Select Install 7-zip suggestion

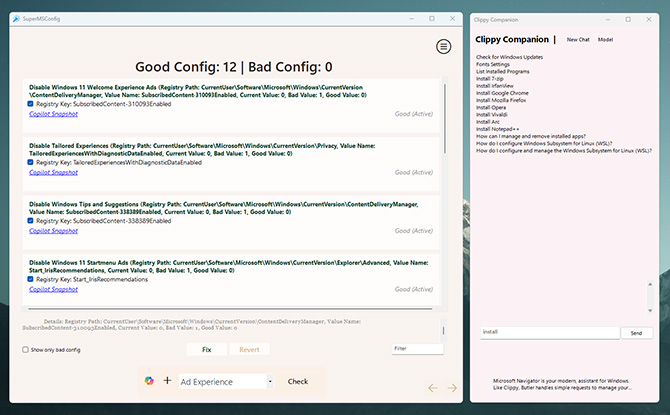[490, 79]
